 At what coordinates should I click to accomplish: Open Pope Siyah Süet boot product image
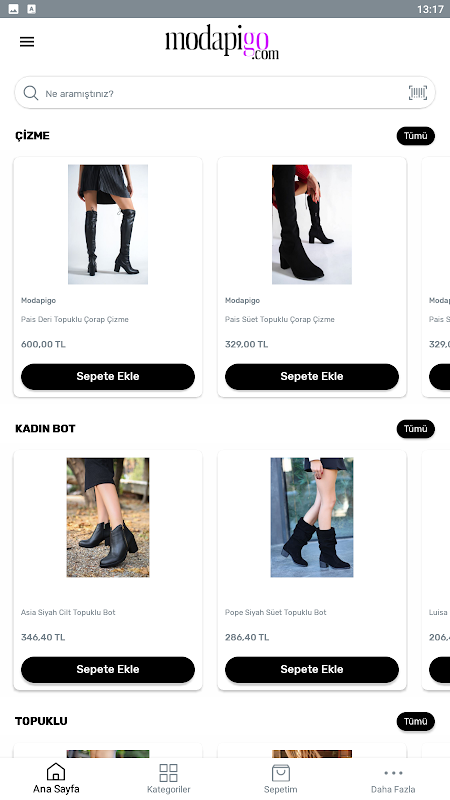point(312,517)
